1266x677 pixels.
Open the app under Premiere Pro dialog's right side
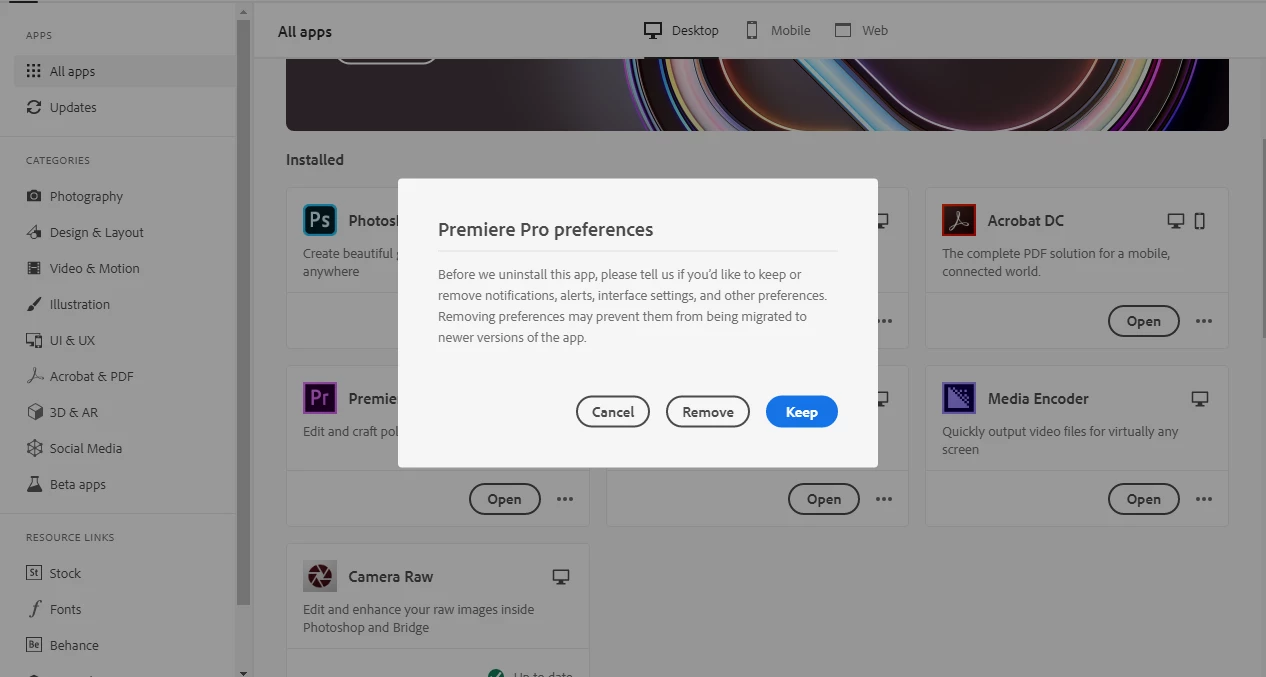tap(824, 499)
